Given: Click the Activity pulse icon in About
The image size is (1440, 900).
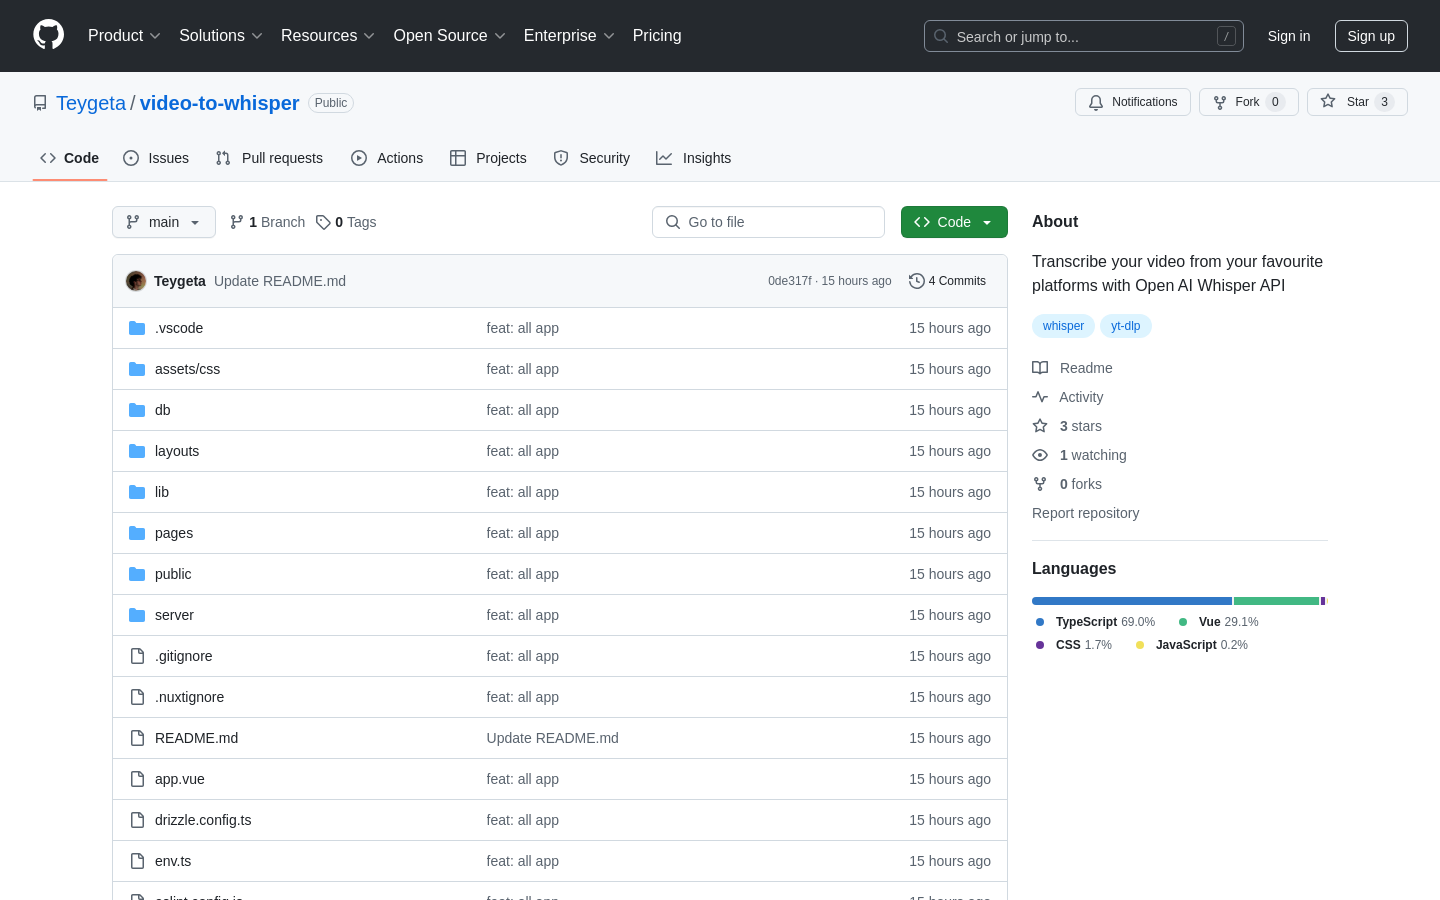Looking at the screenshot, I should [1040, 397].
